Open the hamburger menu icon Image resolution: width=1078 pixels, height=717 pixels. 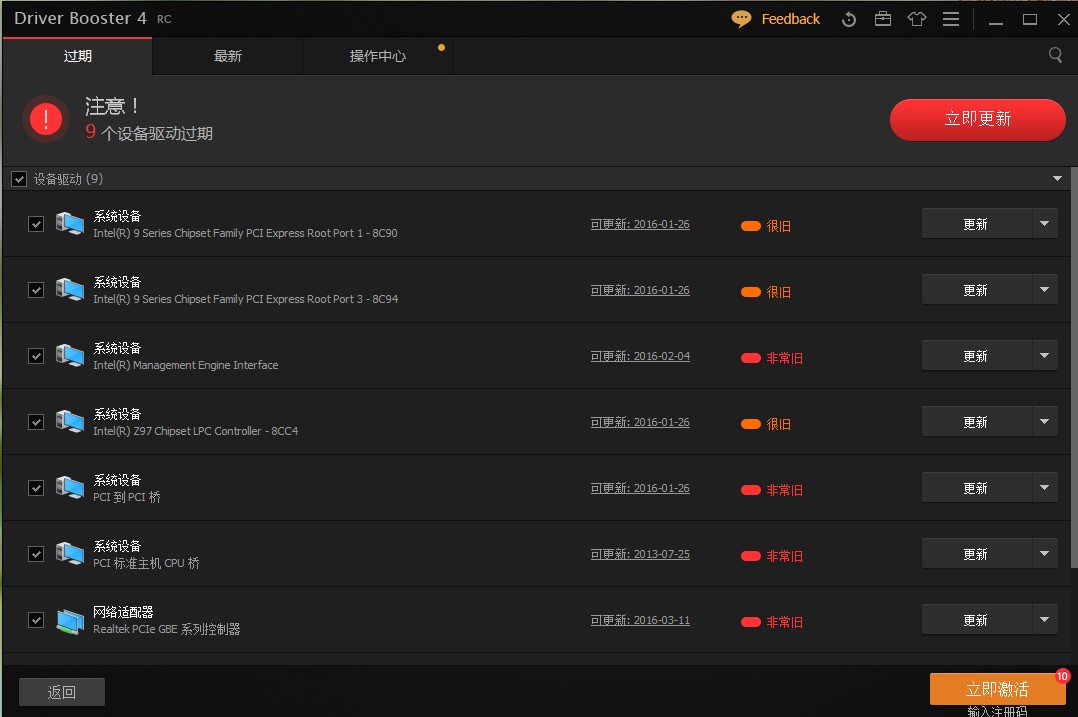point(951,19)
